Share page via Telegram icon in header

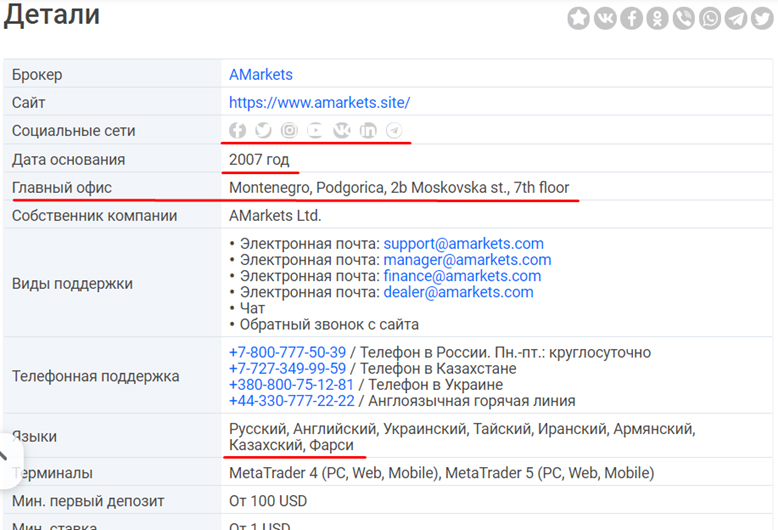coord(736,18)
